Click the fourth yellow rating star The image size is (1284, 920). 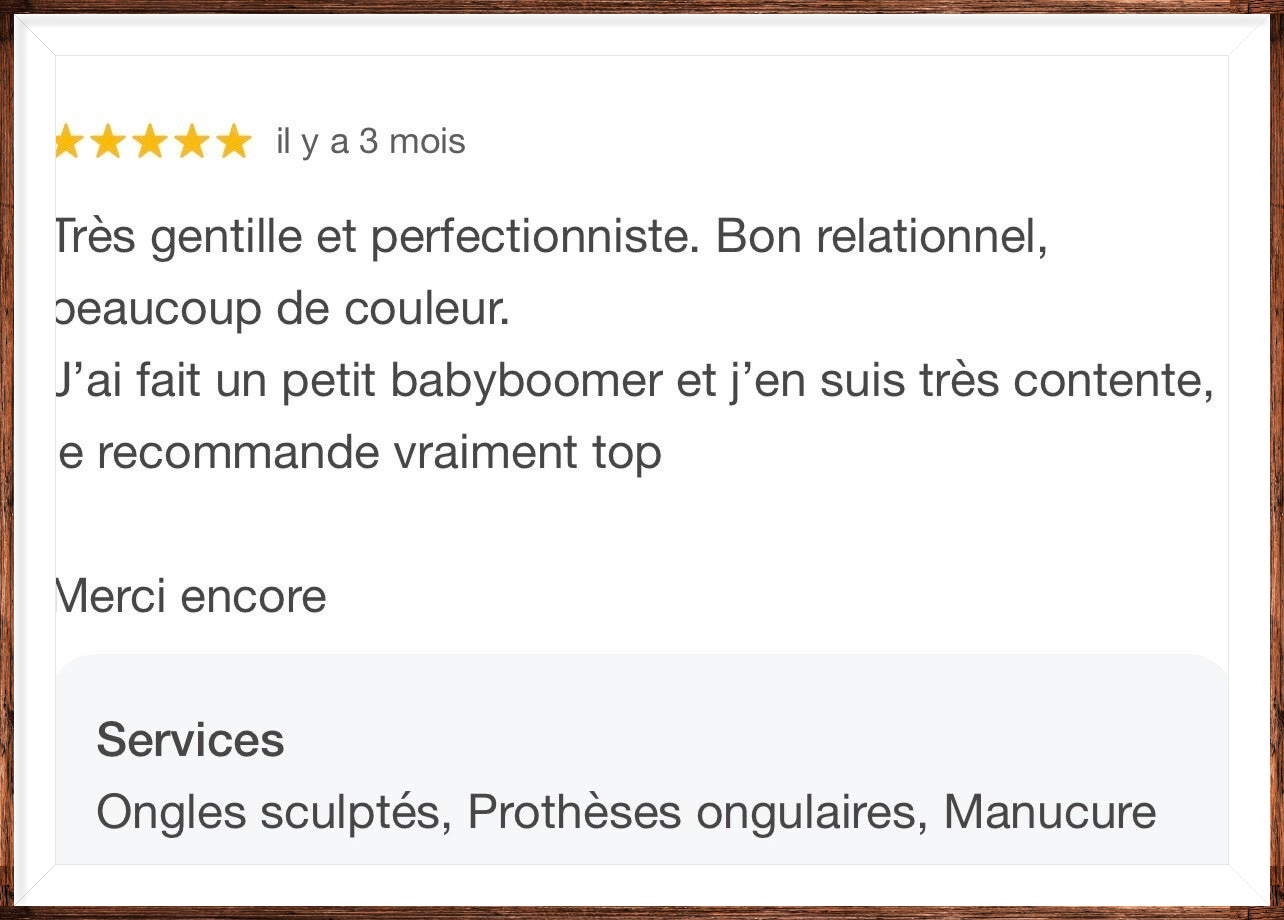[x=191, y=142]
